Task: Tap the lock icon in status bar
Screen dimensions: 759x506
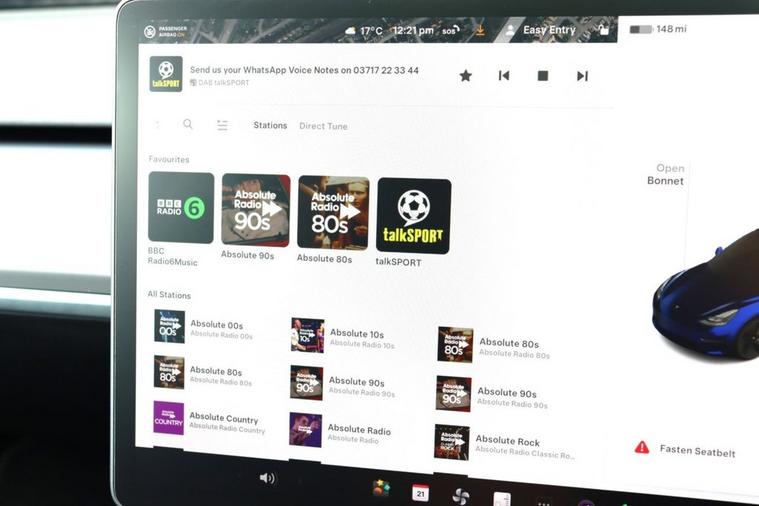Action: coord(603,29)
